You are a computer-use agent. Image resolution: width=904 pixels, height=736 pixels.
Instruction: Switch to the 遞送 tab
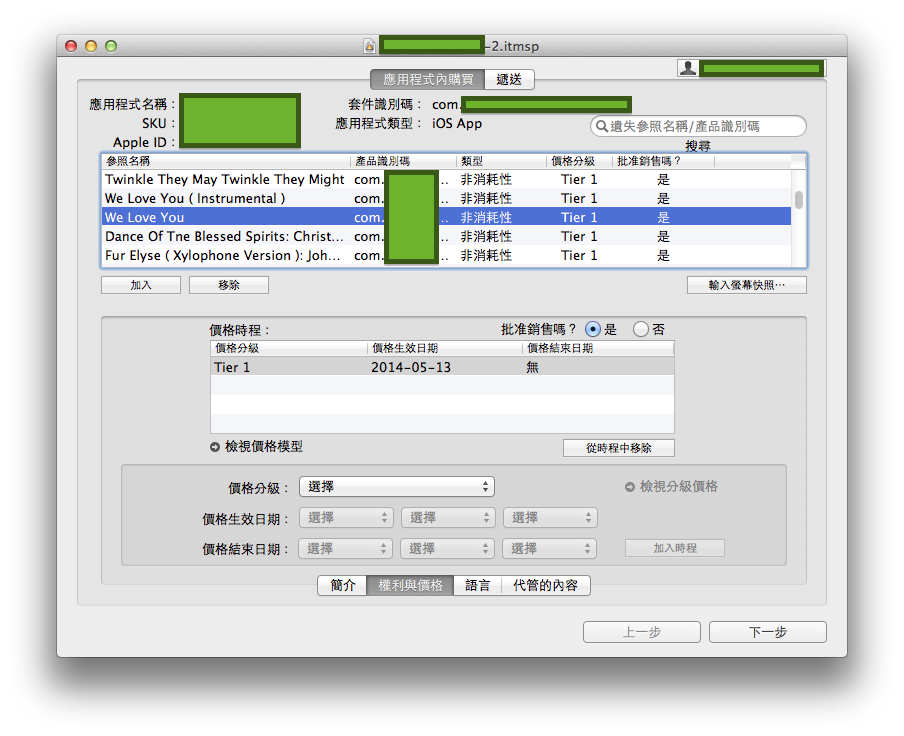(509, 80)
